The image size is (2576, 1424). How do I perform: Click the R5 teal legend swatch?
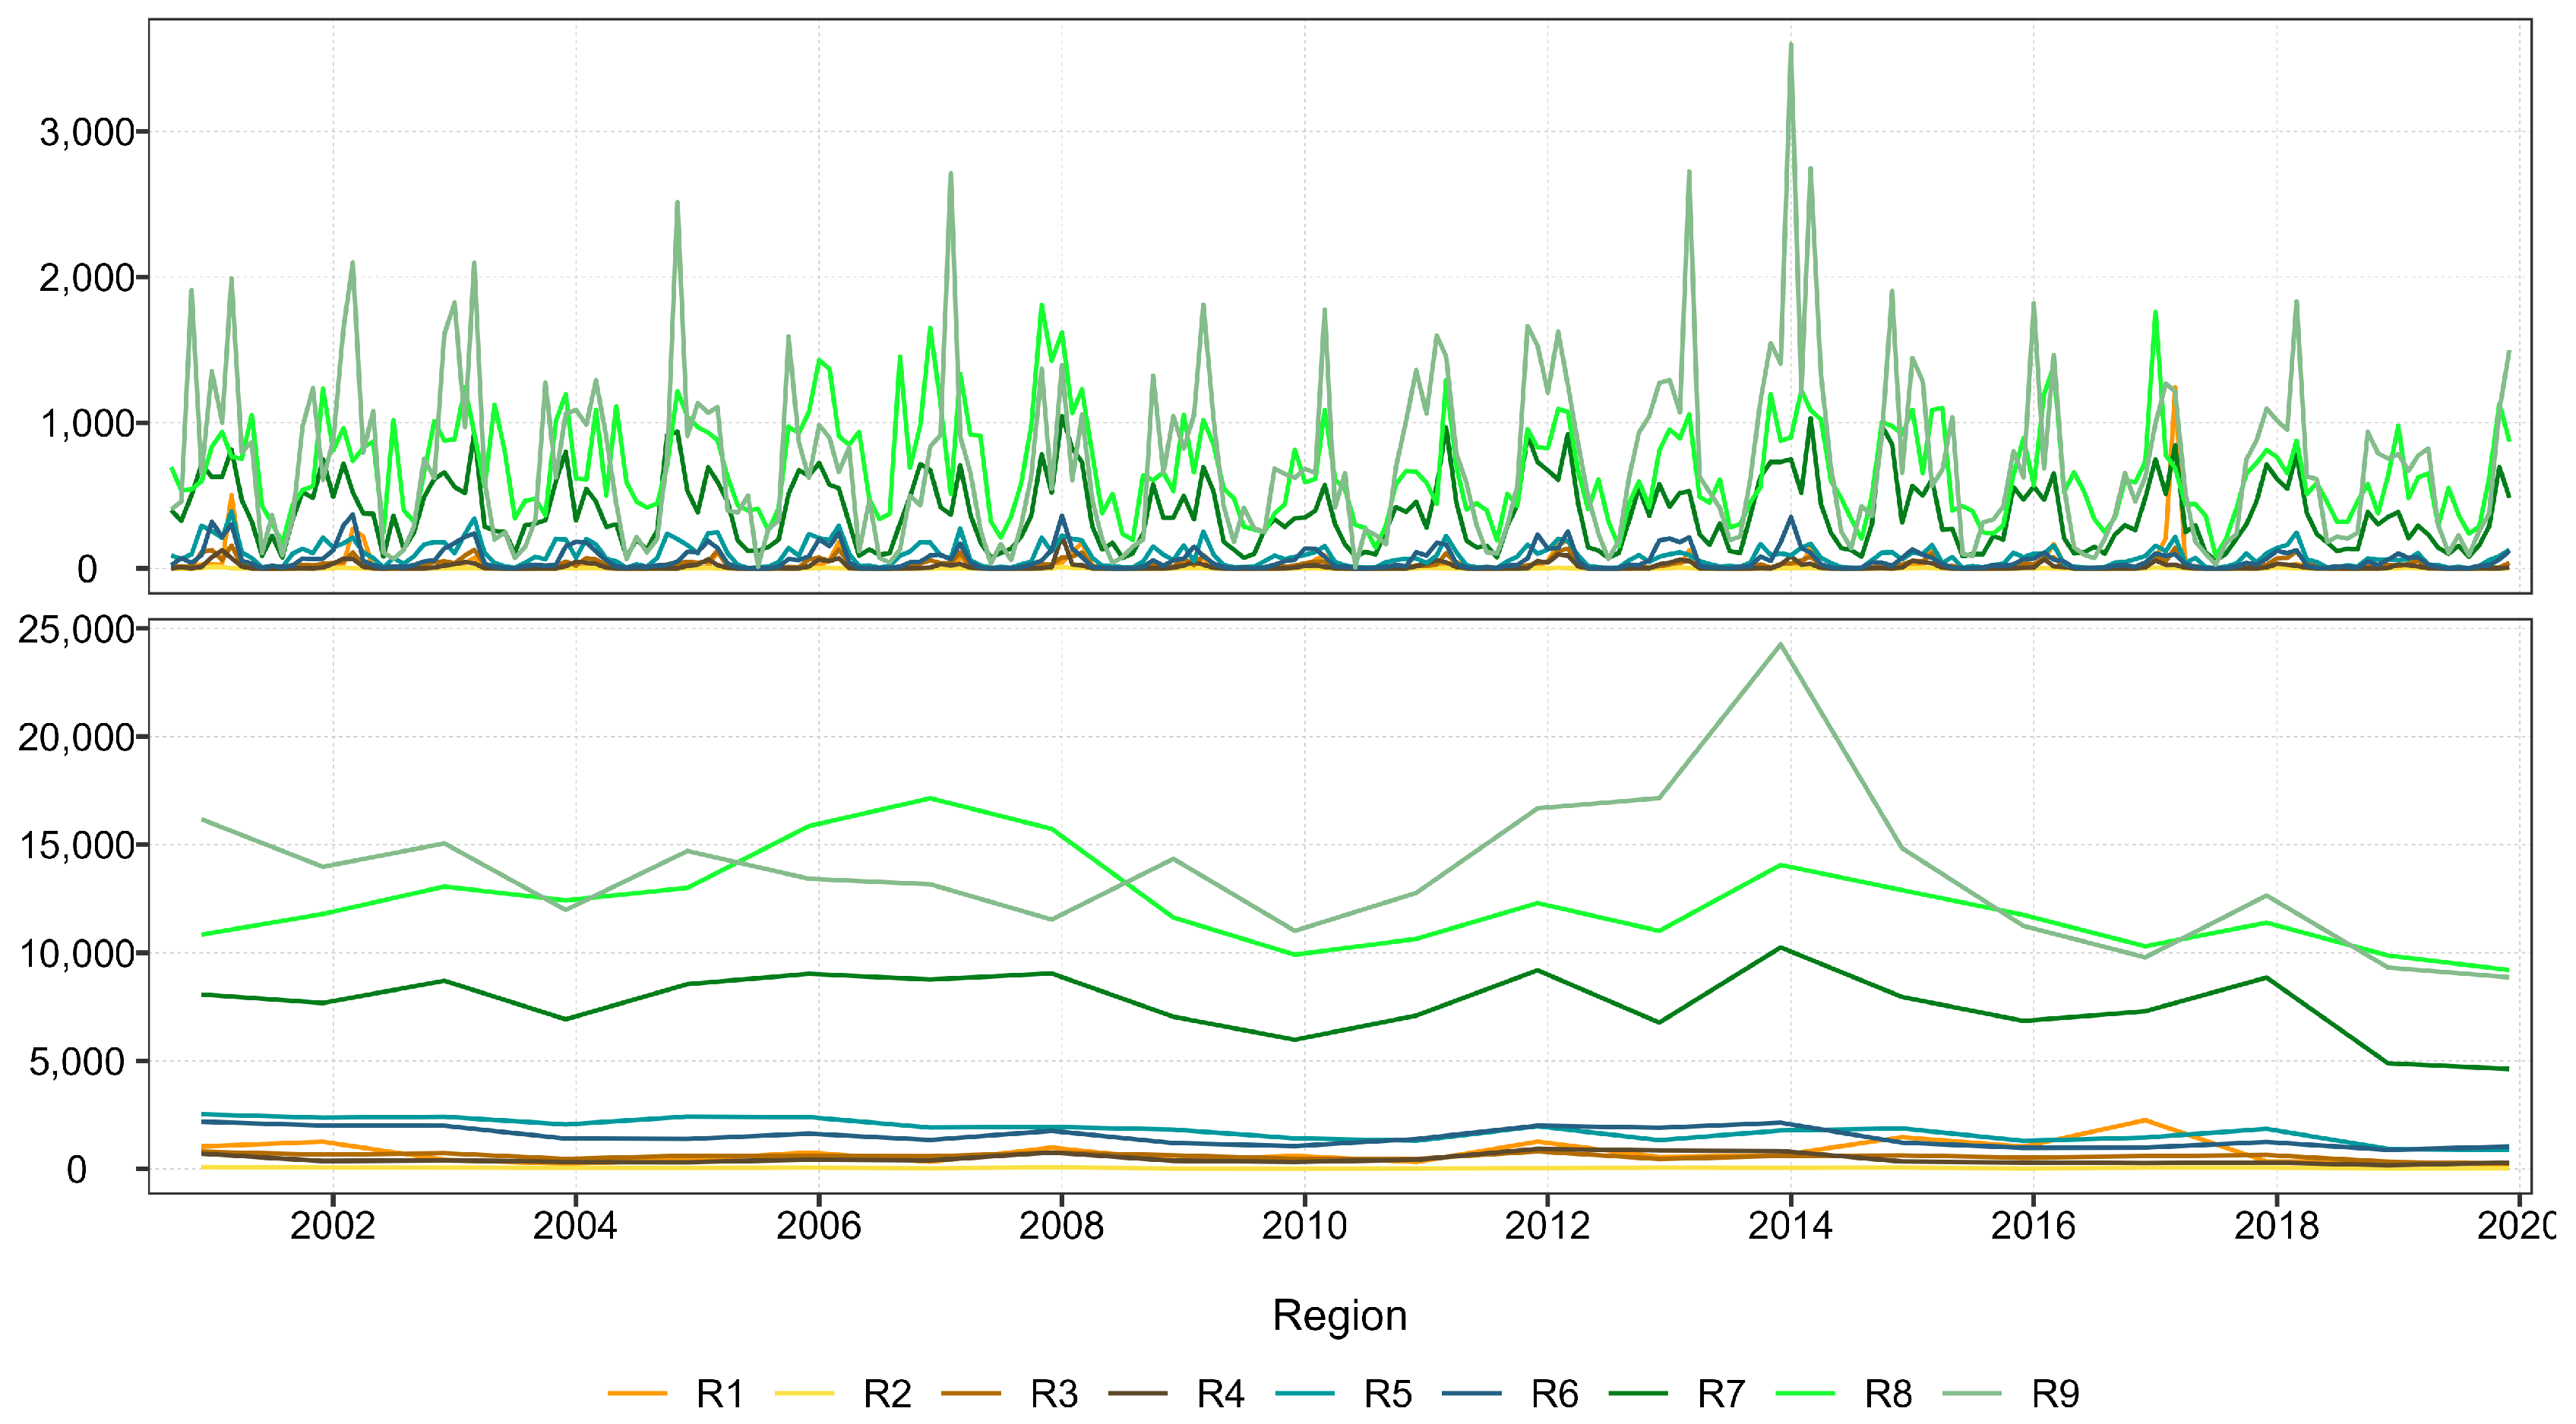click(1305, 1393)
